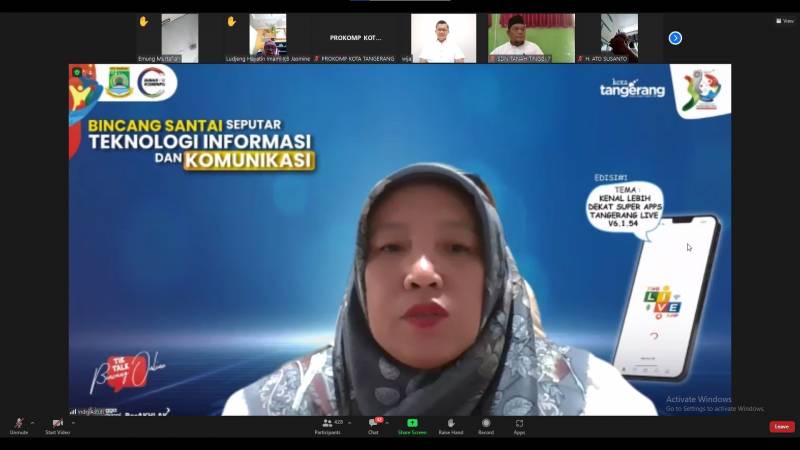The width and height of the screenshot is (800, 450).
Task: Click the green Share Screen icon
Action: (412, 425)
